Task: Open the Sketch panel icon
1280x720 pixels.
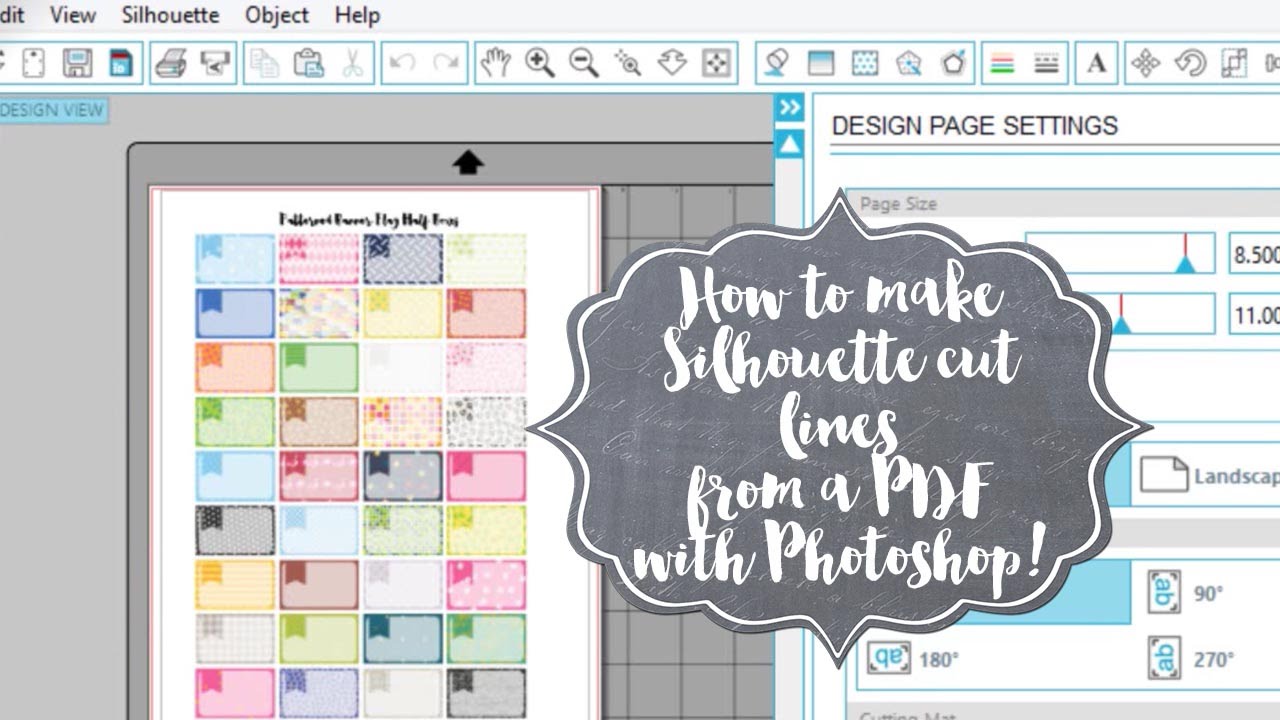Action: (953, 63)
